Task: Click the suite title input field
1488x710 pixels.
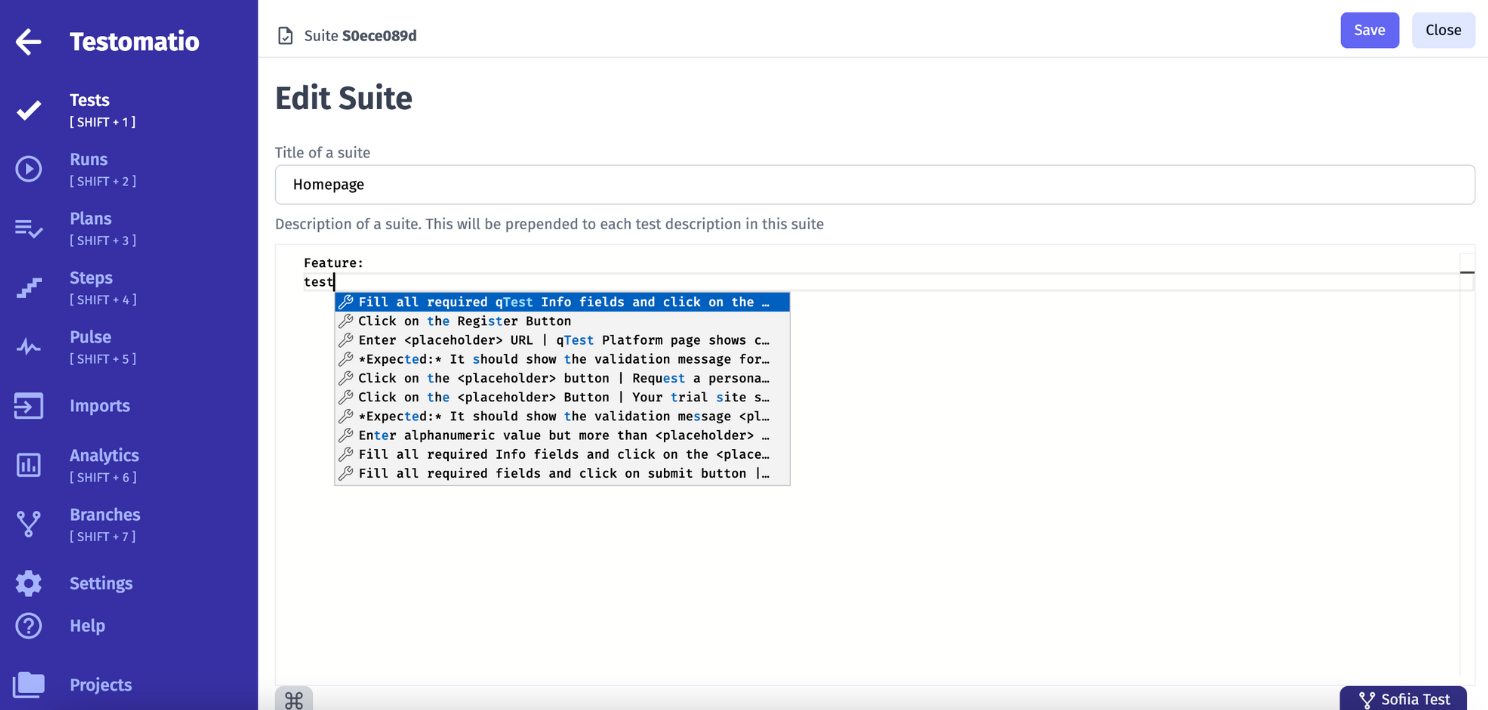Action: point(874,185)
